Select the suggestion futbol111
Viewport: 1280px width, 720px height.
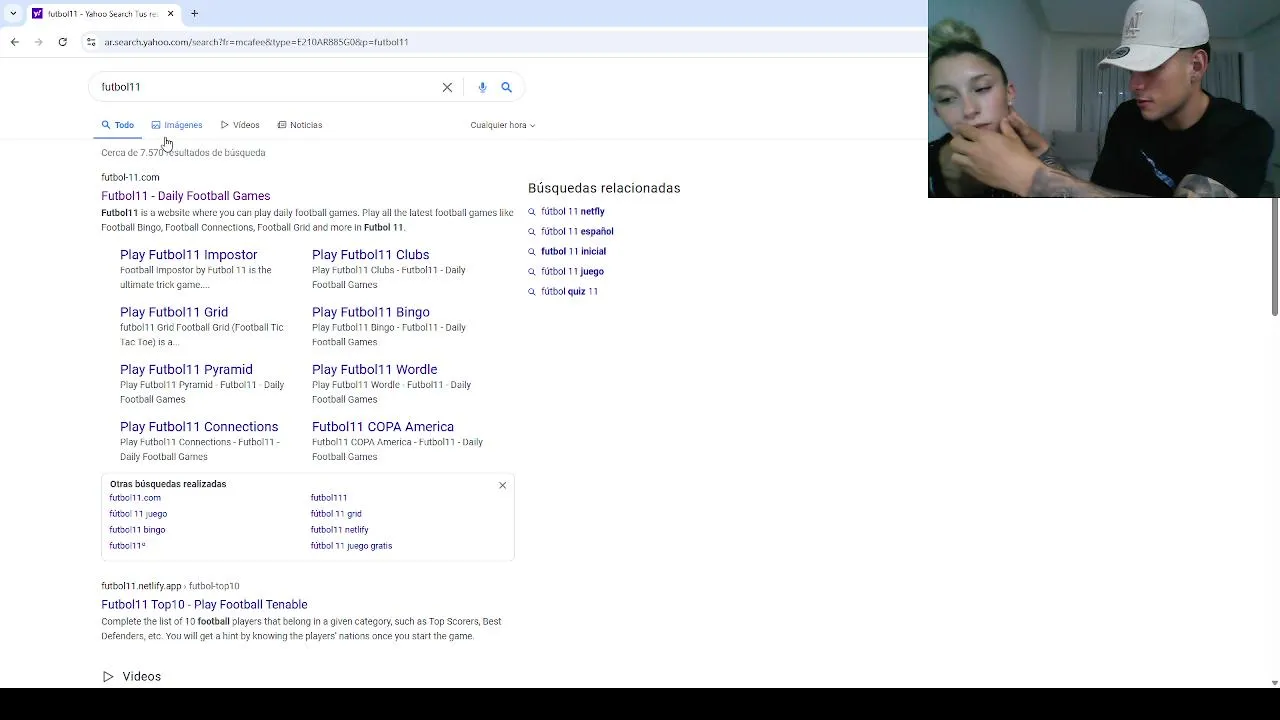tap(329, 498)
